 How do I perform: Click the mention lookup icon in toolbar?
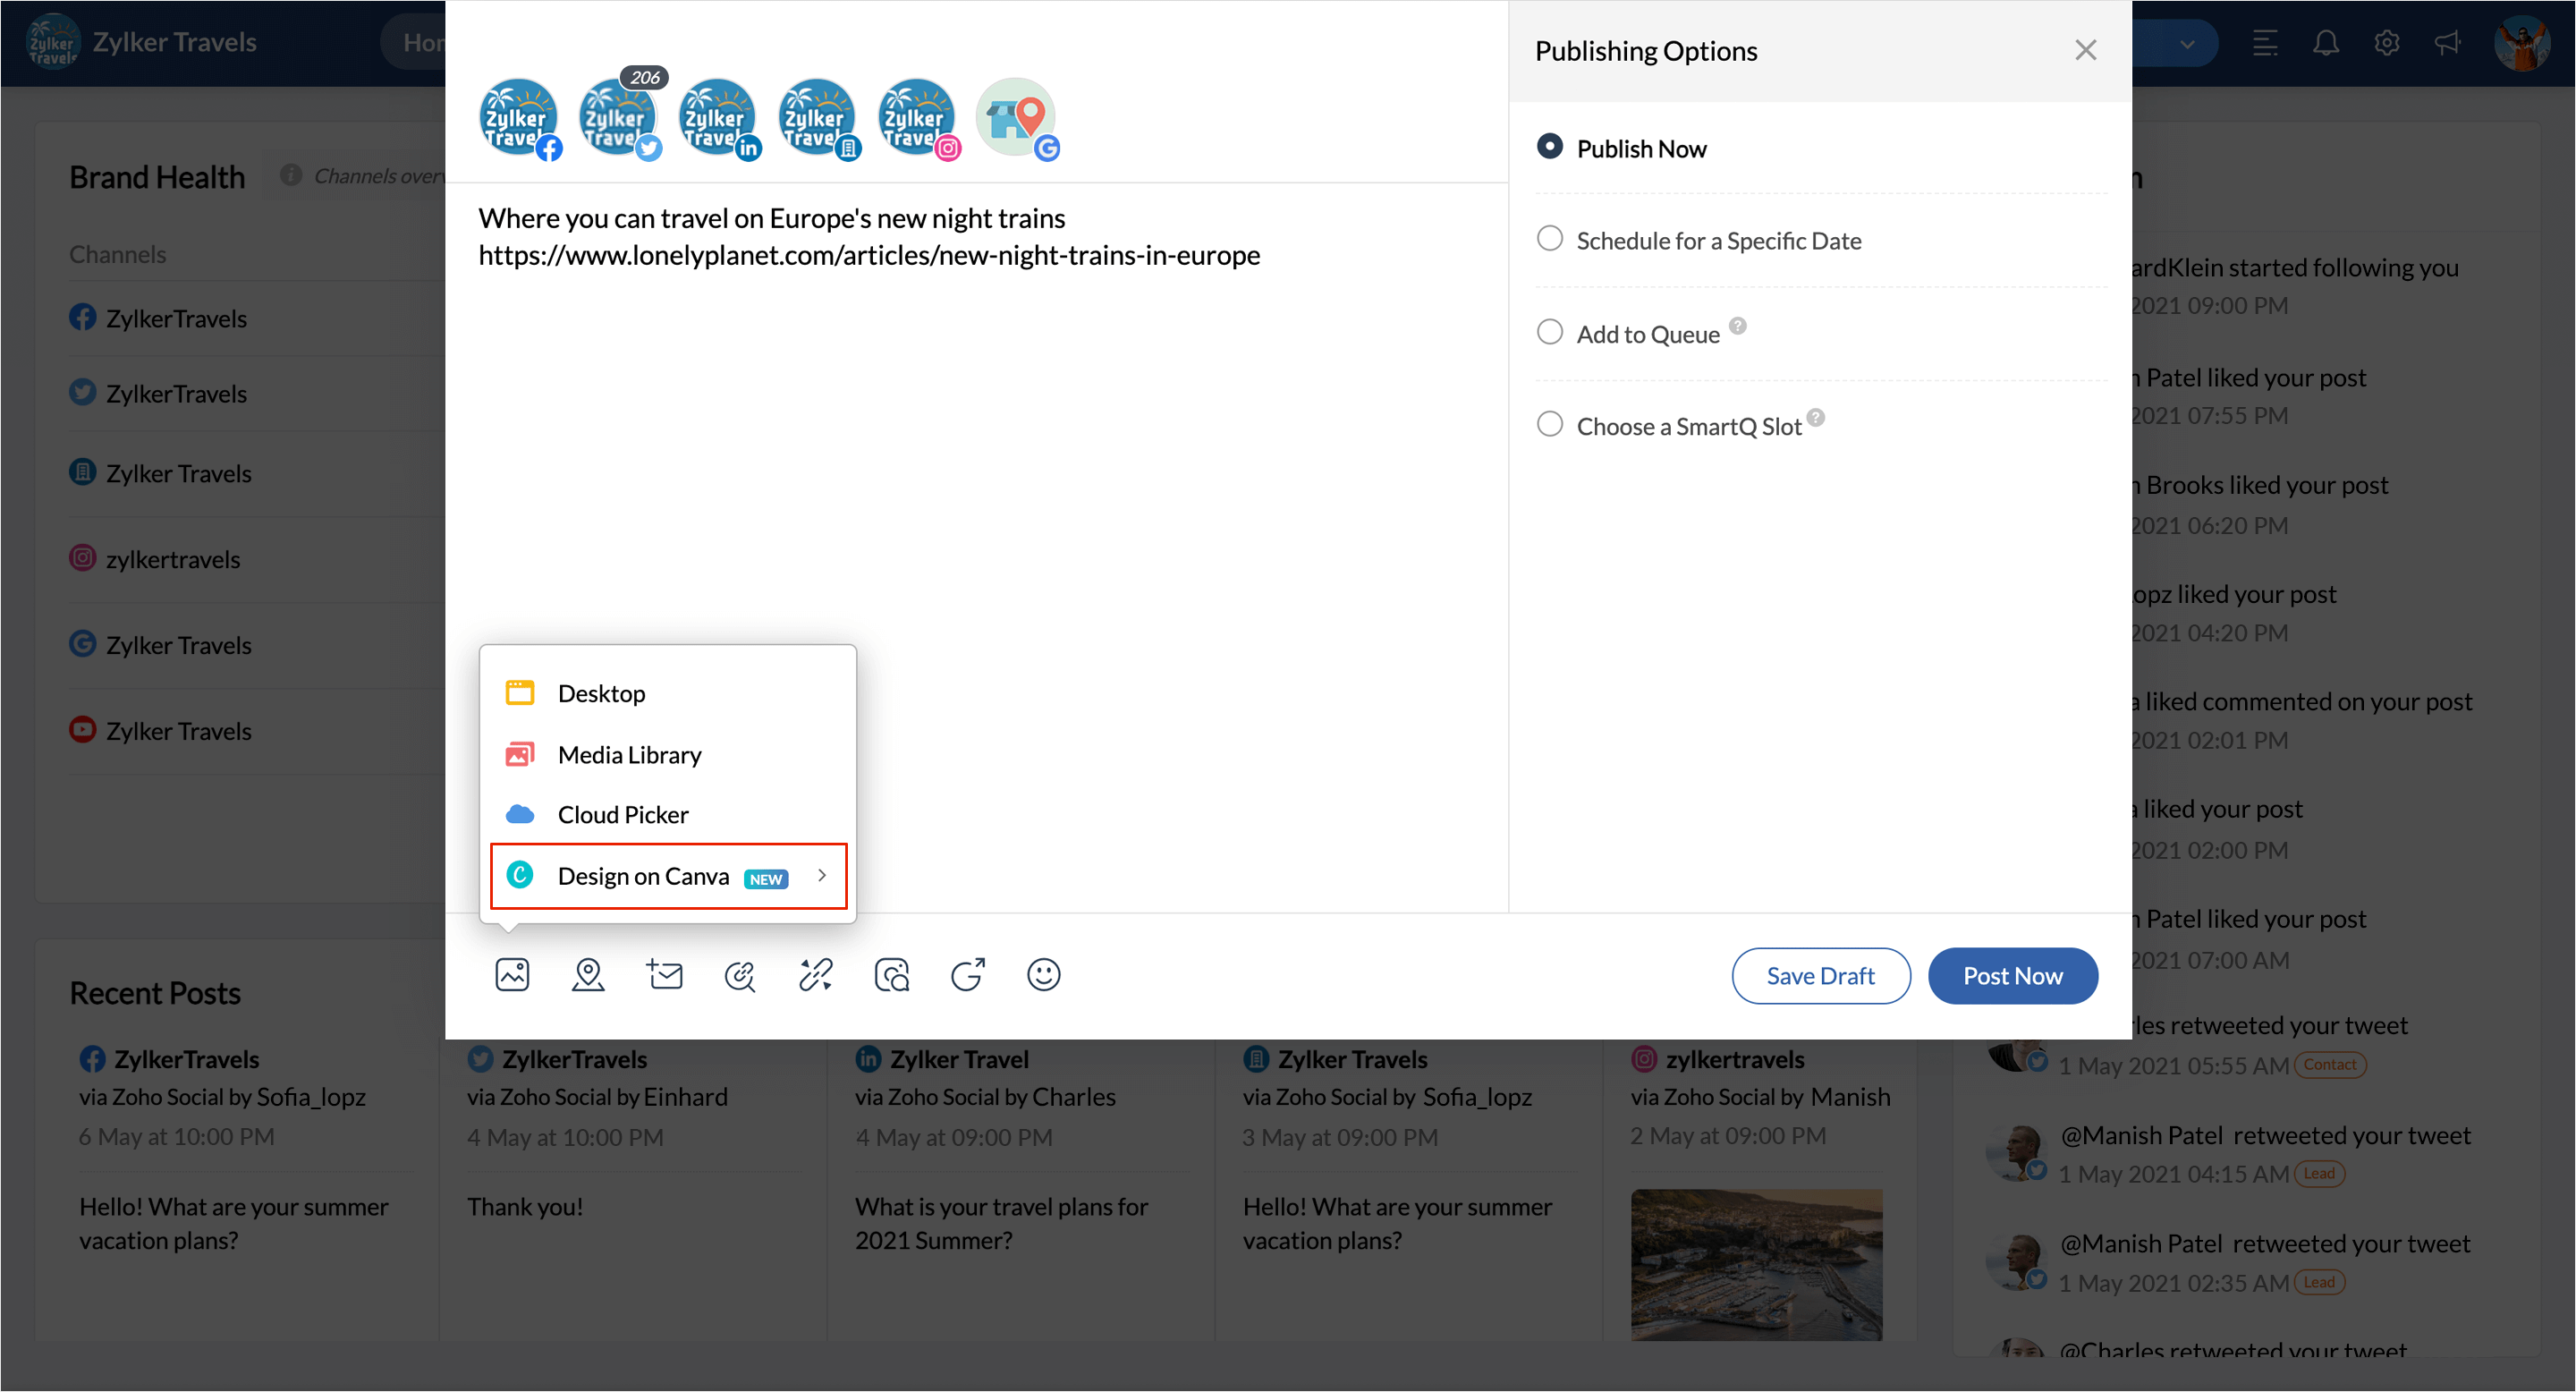coord(740,974)
